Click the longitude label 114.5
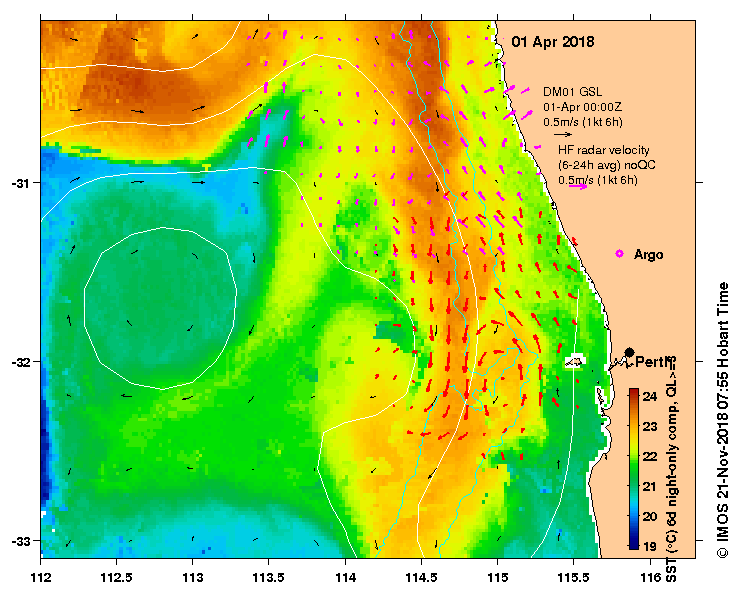 421,577
